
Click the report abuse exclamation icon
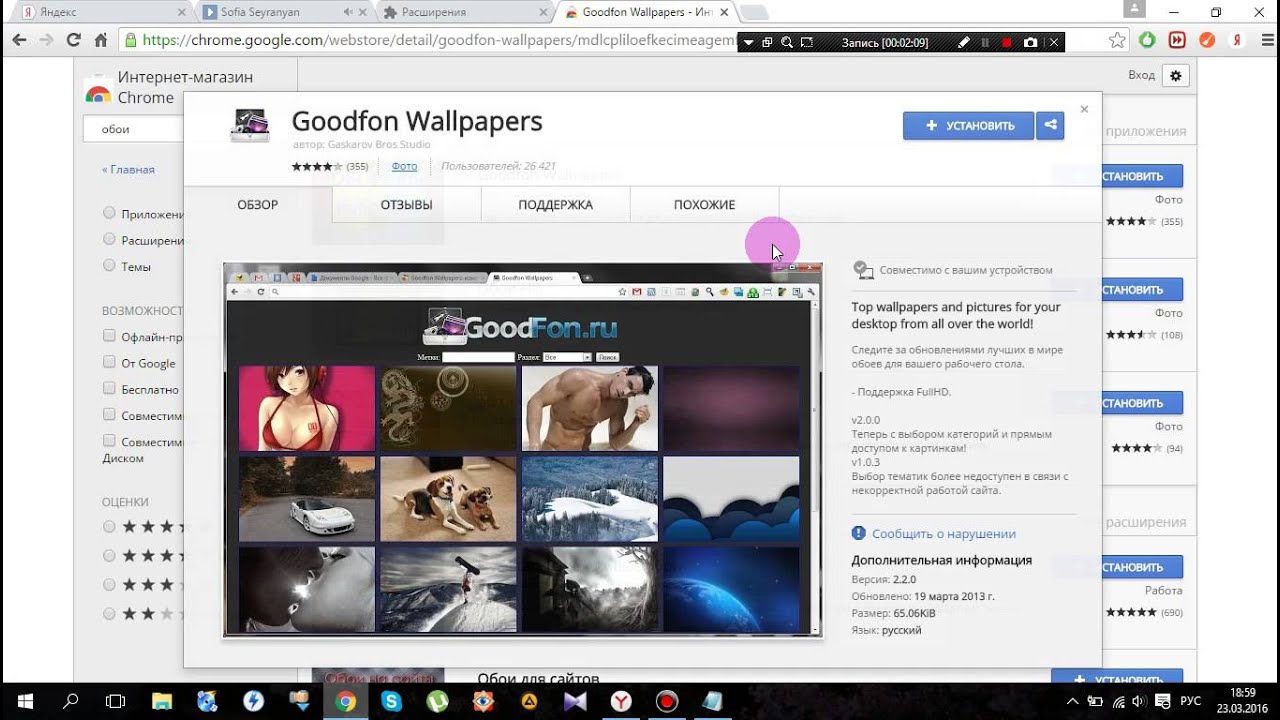click(858, 533)
